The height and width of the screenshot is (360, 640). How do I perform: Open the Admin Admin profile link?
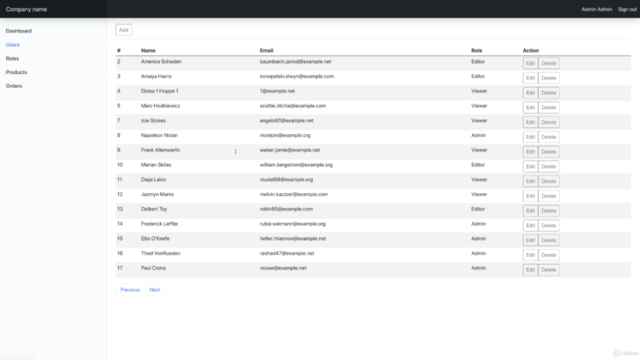[597, 9]
